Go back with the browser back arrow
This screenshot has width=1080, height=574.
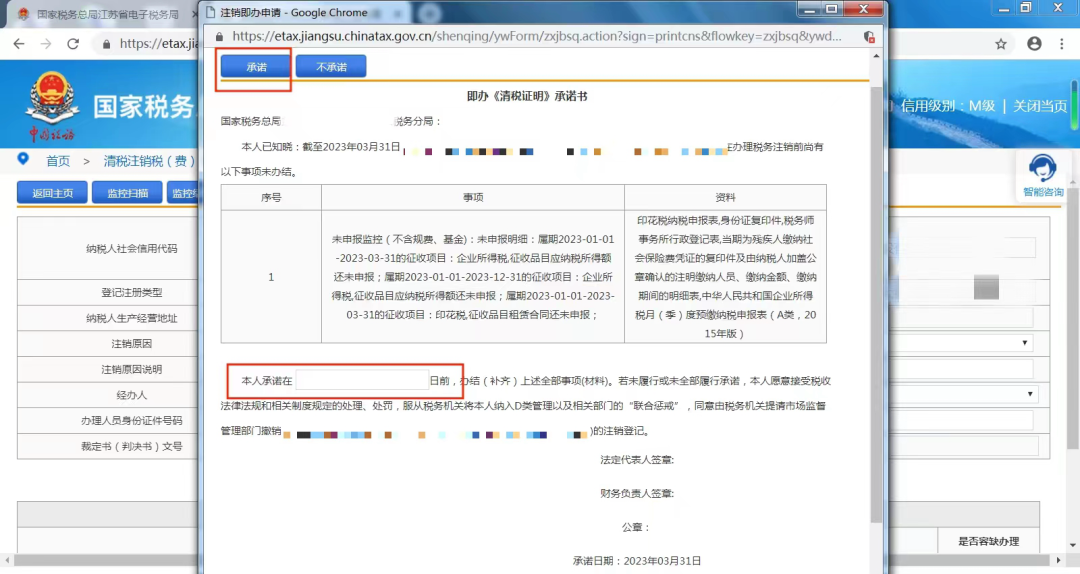tap(19, 44)
